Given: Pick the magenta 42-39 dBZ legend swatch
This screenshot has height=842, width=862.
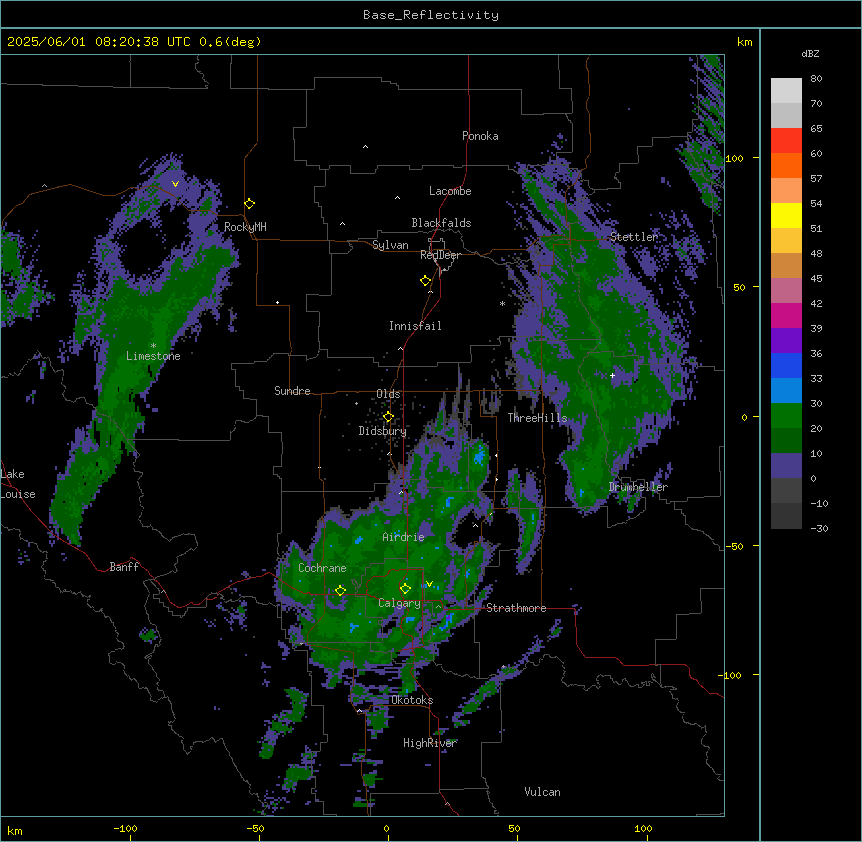Looking at the screenshot, I should coord(786,315).
